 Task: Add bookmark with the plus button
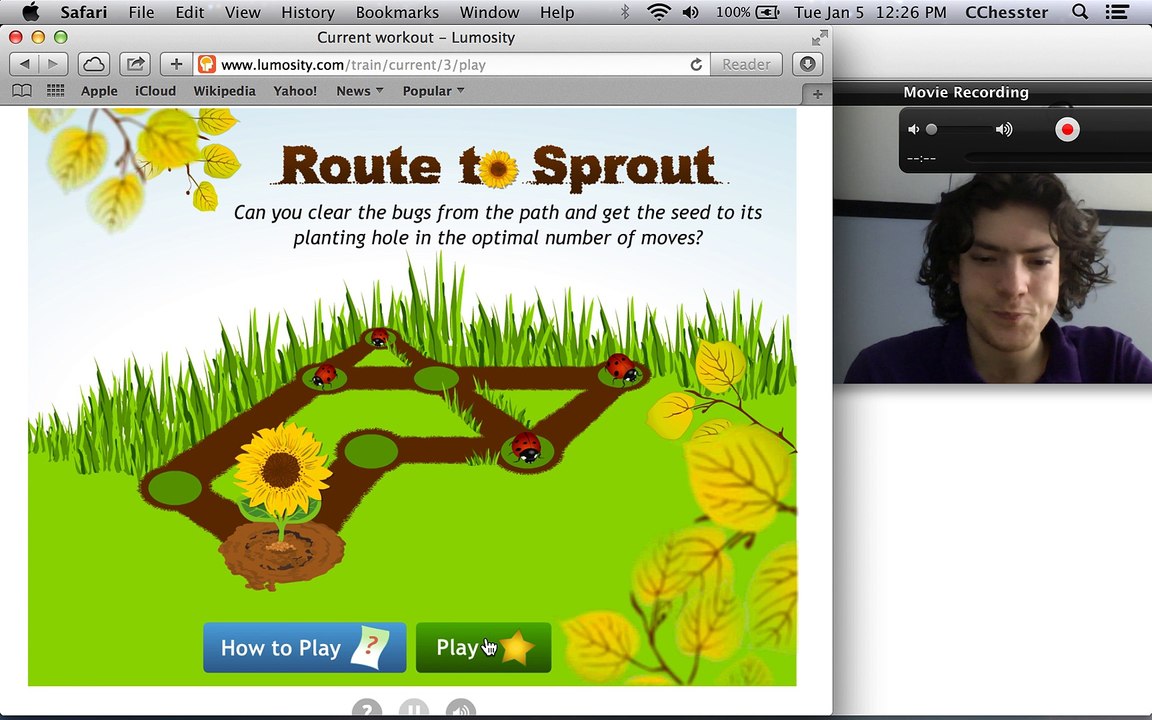pos(176,64)
